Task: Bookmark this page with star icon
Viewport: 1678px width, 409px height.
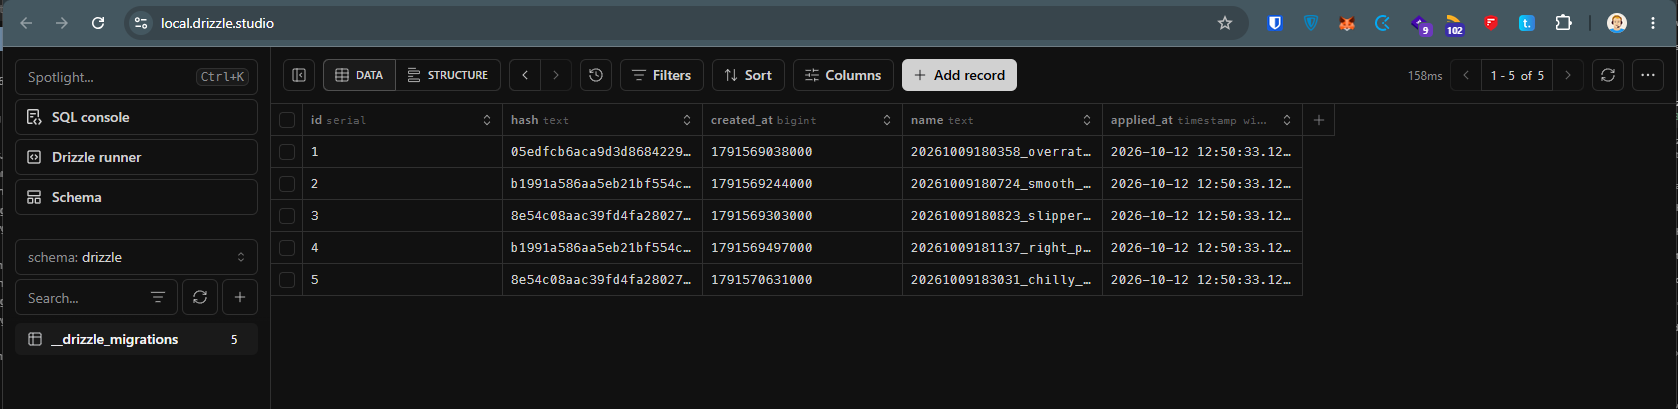Action: [x=1225, y=23]
